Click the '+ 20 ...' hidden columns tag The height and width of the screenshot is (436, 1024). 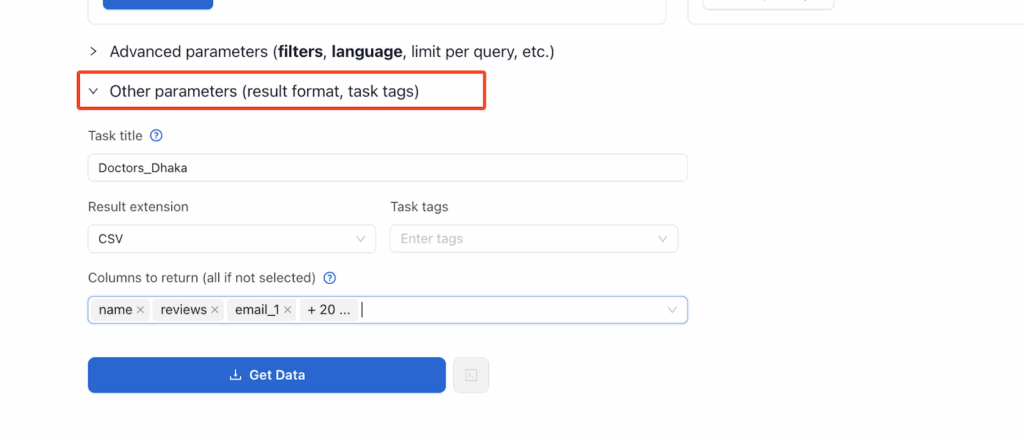pos(328,310)
